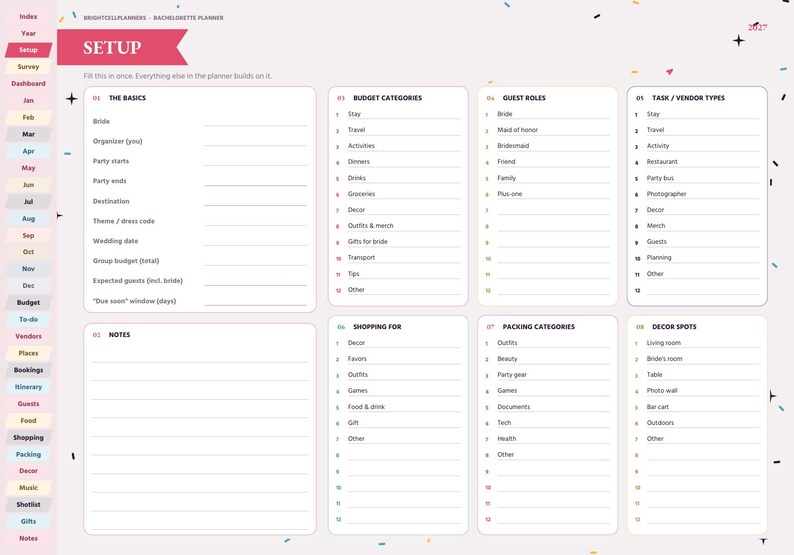Click the 'Bar cart' decor spot
Image resolution: width=794 pixels, height=555 pixels.
coord(657,407)
